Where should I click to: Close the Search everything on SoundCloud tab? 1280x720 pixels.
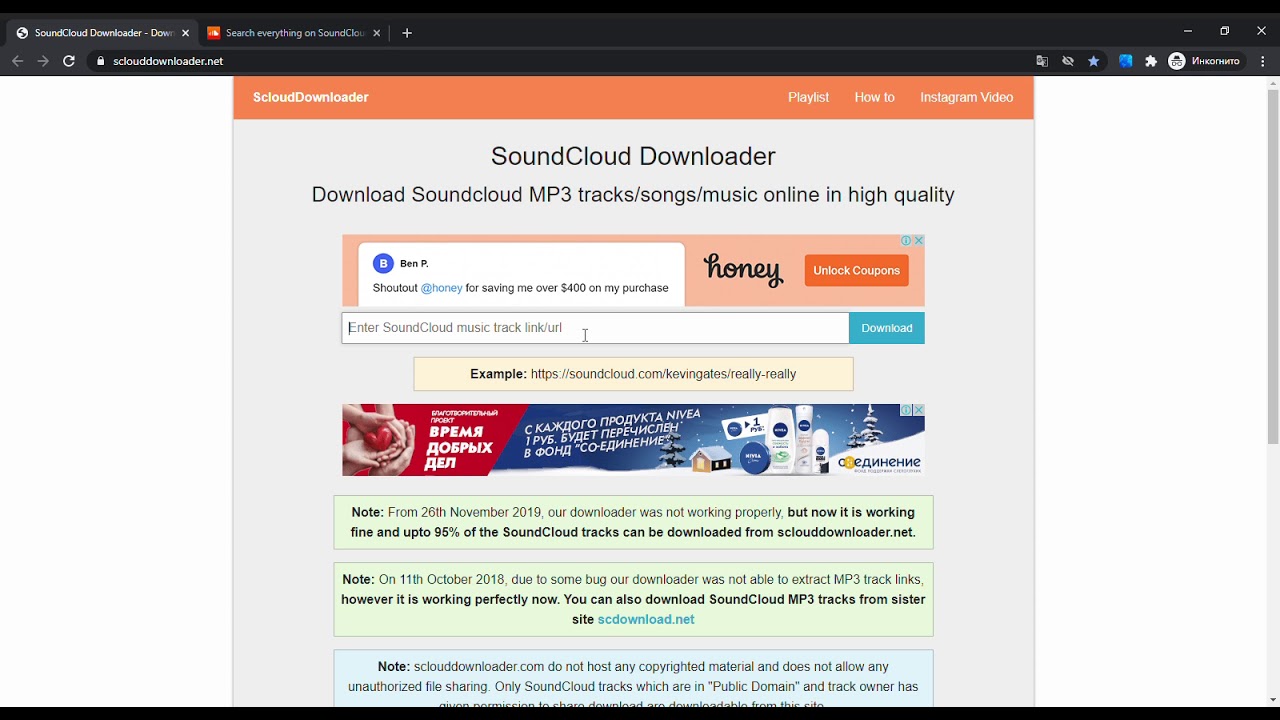click(377, 33)
